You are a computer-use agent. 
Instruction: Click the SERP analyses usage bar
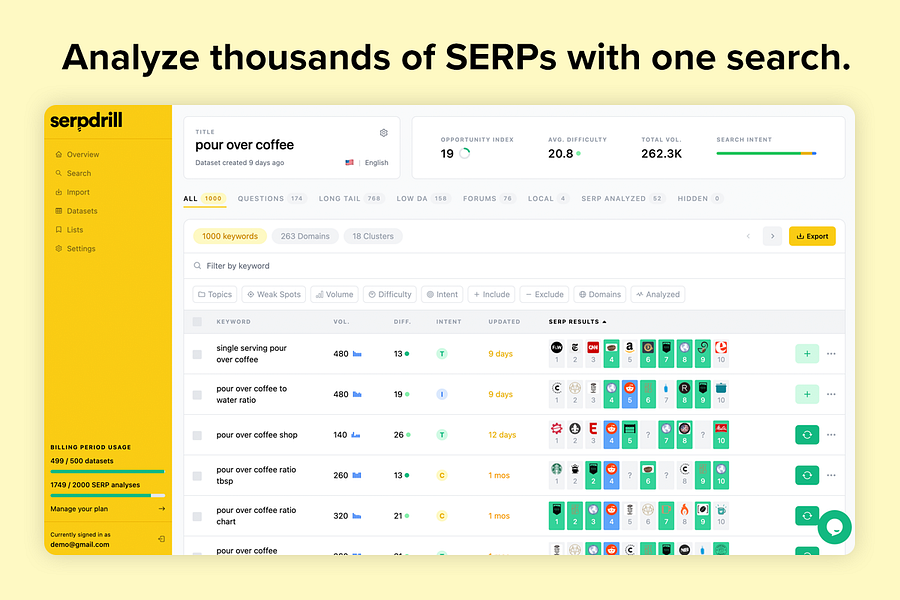click(x=107, y=495)
